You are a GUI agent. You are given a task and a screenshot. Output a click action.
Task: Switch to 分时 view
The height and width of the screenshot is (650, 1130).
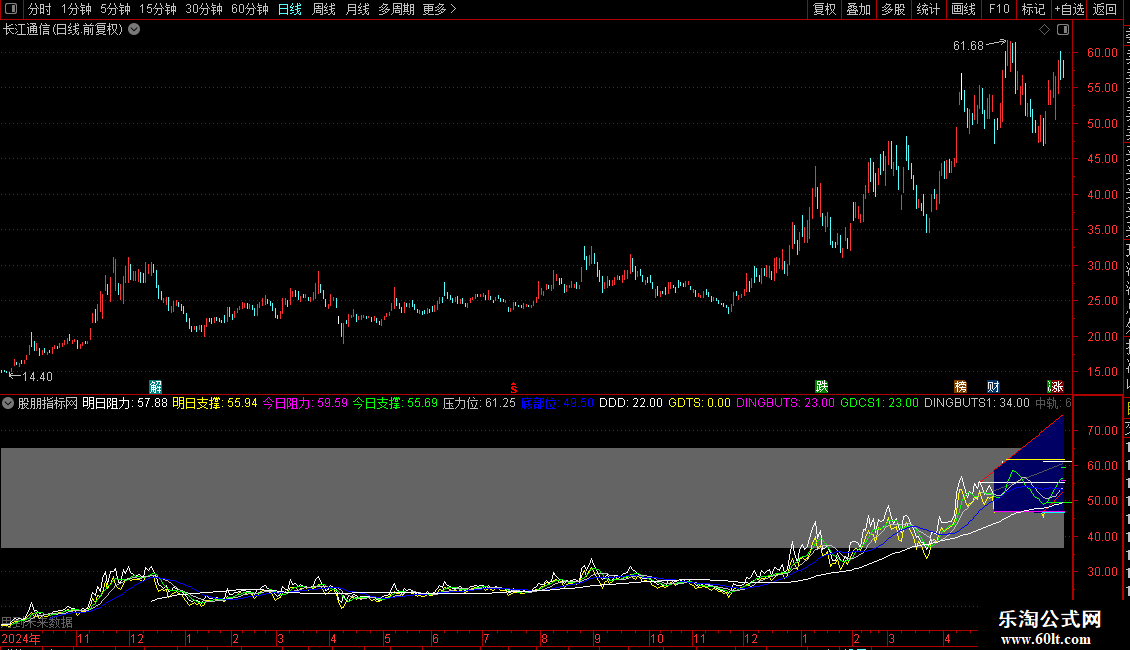point(40,9)
